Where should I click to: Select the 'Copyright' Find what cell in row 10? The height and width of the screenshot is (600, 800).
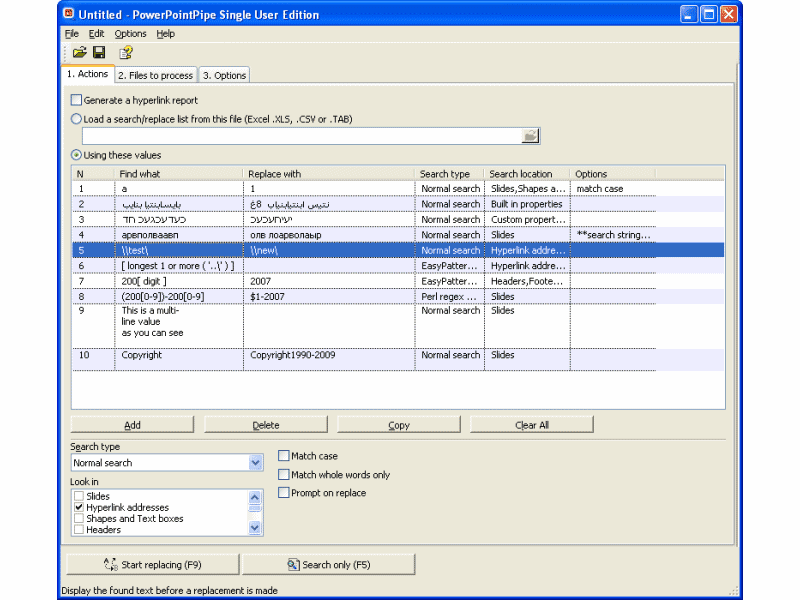pyautogui.click(x=179, y=359)
